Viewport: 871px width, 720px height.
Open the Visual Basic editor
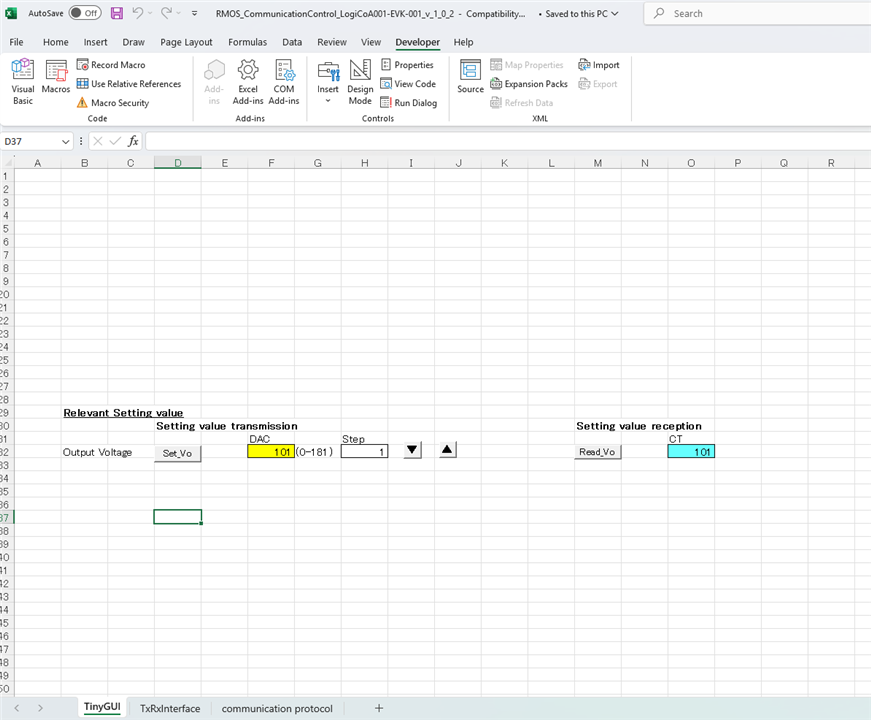22,80
